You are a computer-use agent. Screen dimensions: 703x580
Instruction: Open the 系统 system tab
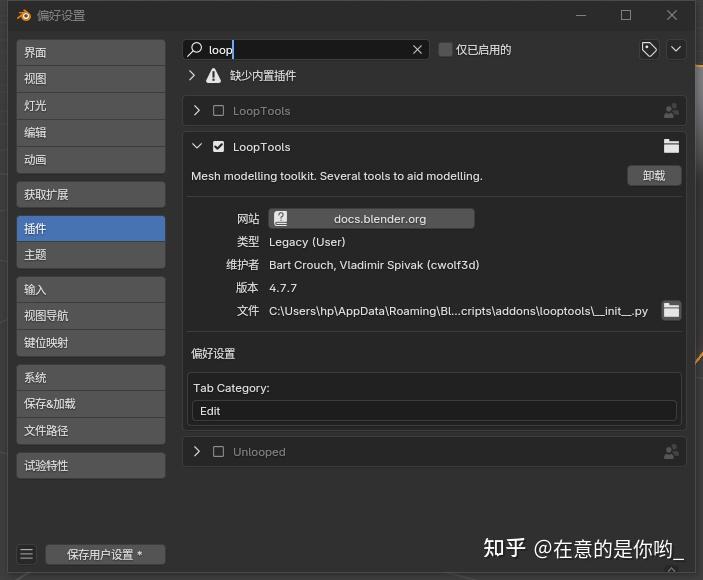tap(91, 377)
